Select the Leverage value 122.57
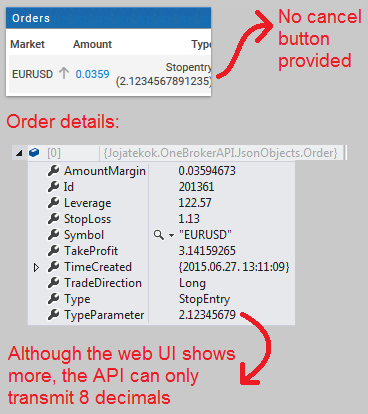 [x=195, y=203]
